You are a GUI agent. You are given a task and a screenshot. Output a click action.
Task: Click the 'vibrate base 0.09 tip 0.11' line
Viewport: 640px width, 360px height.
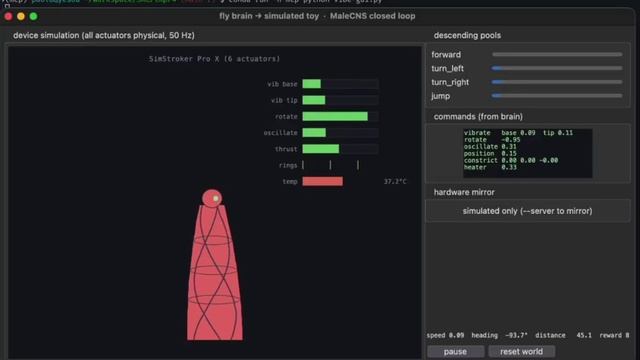click(x=518, y=133)
